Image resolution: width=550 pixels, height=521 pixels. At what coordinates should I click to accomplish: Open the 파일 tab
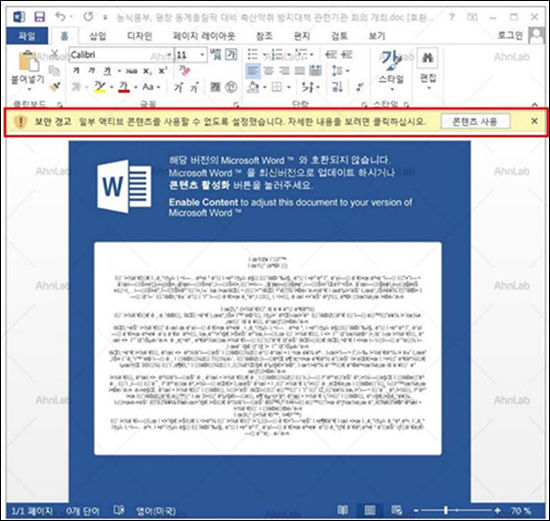point(27,36)
